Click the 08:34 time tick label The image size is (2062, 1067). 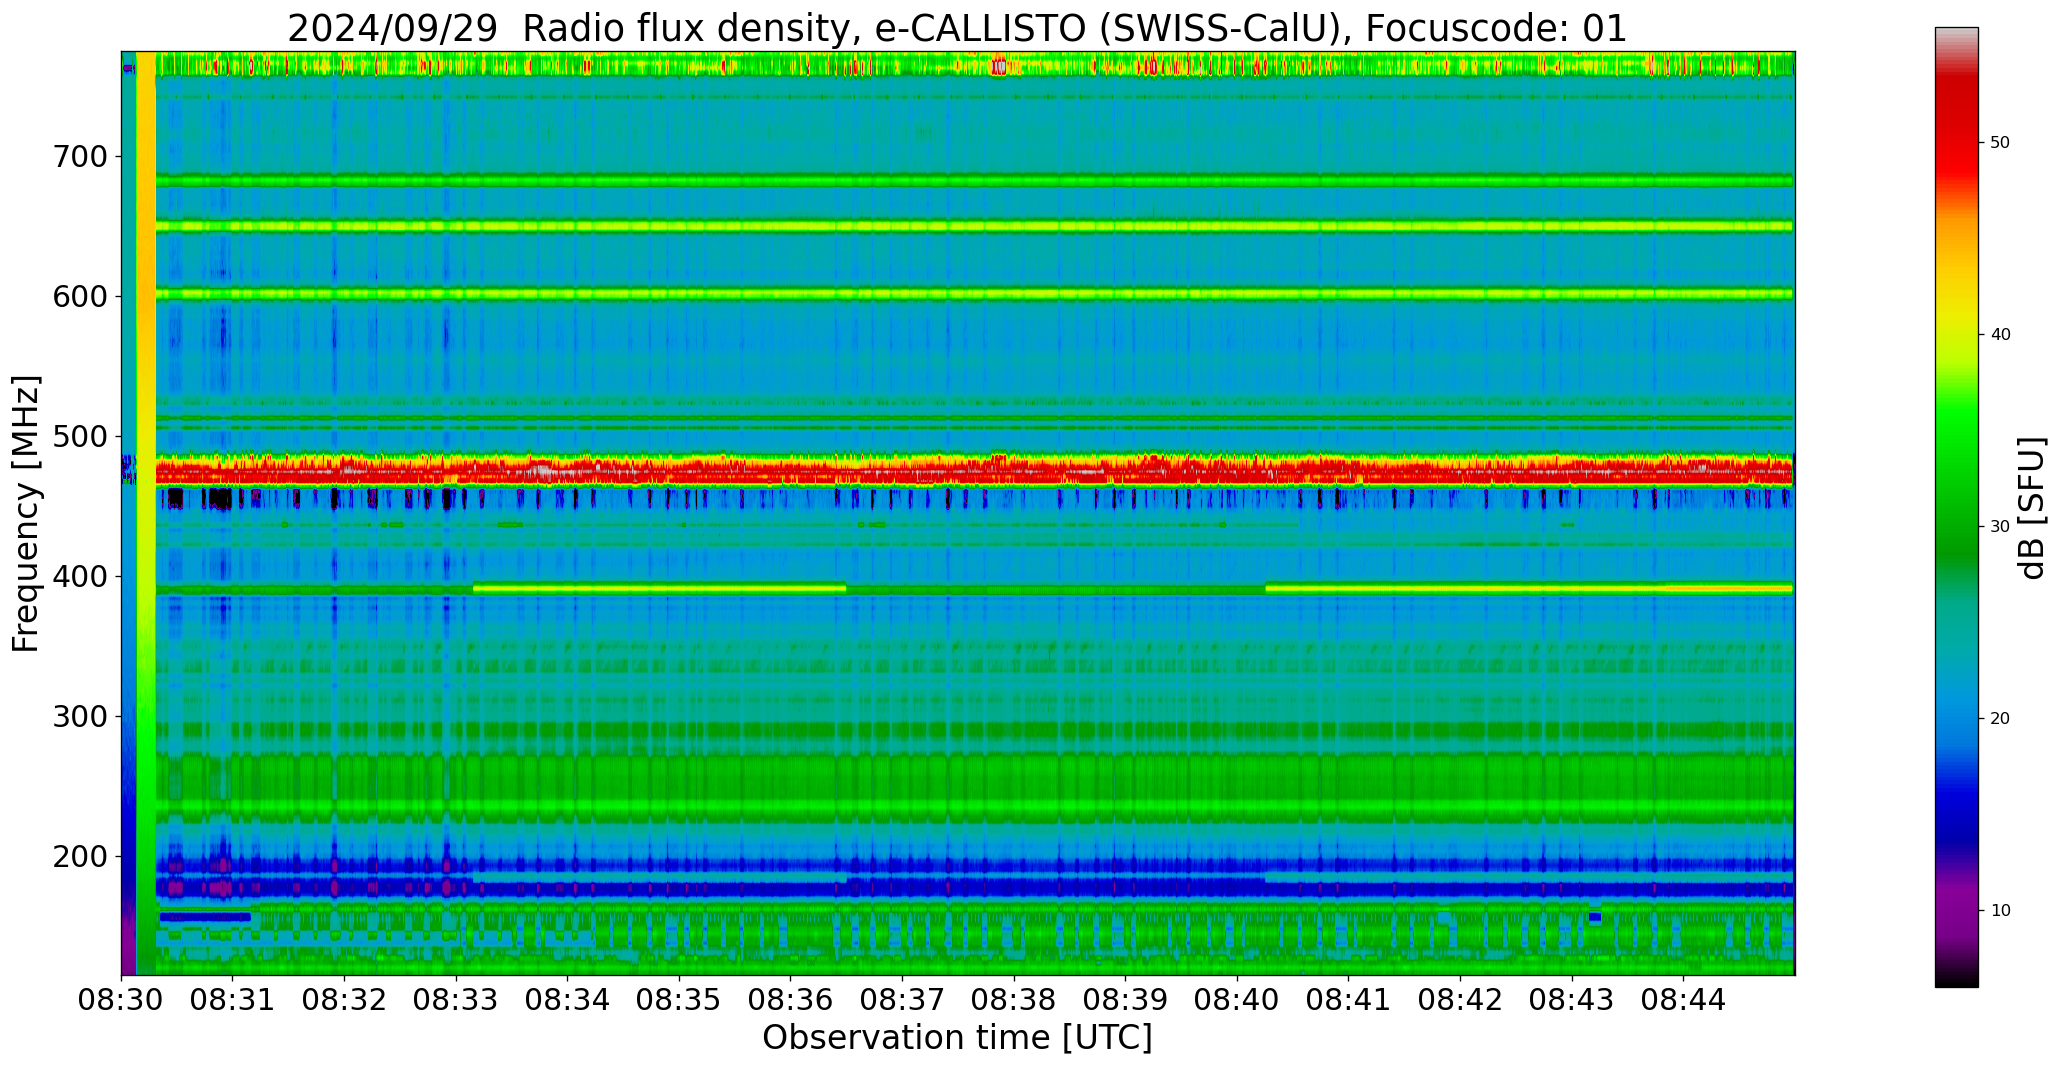pos(568,1000)
